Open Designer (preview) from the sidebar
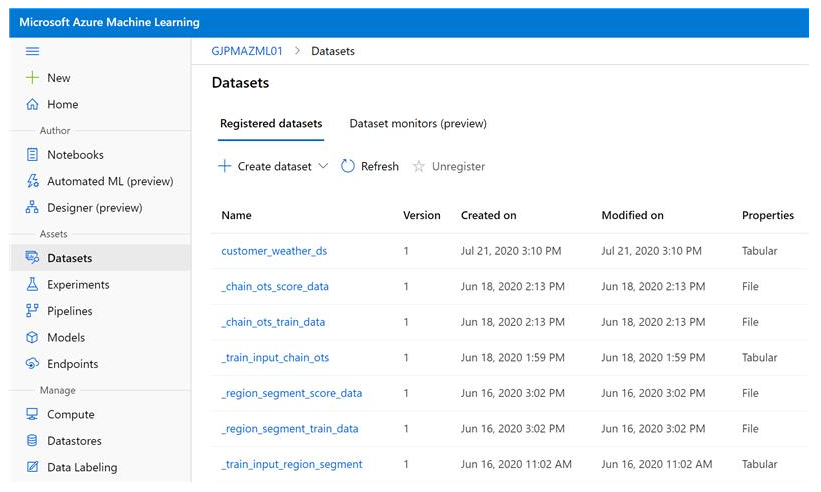821x492 pixels. coord(95,208)
